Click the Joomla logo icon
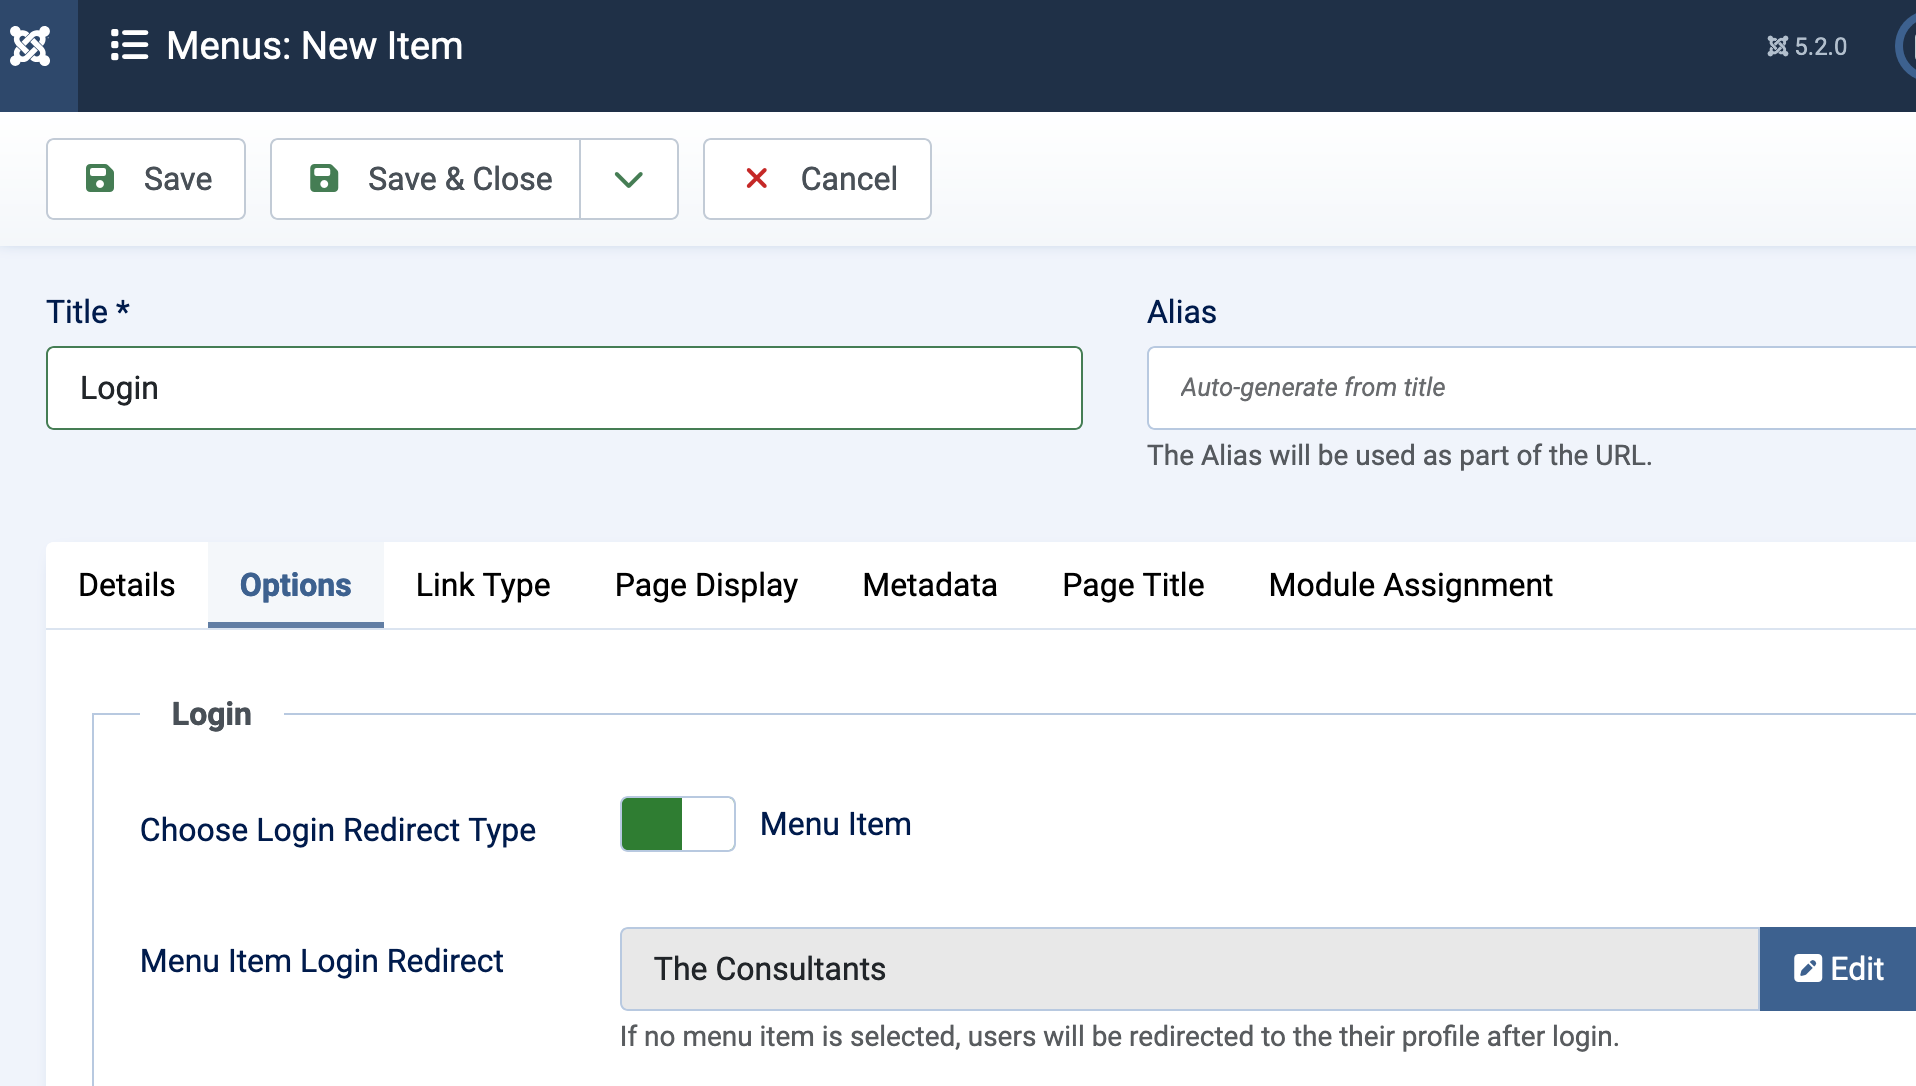The height and width of the screenshot is (1086, 1916). coord(30,46)
